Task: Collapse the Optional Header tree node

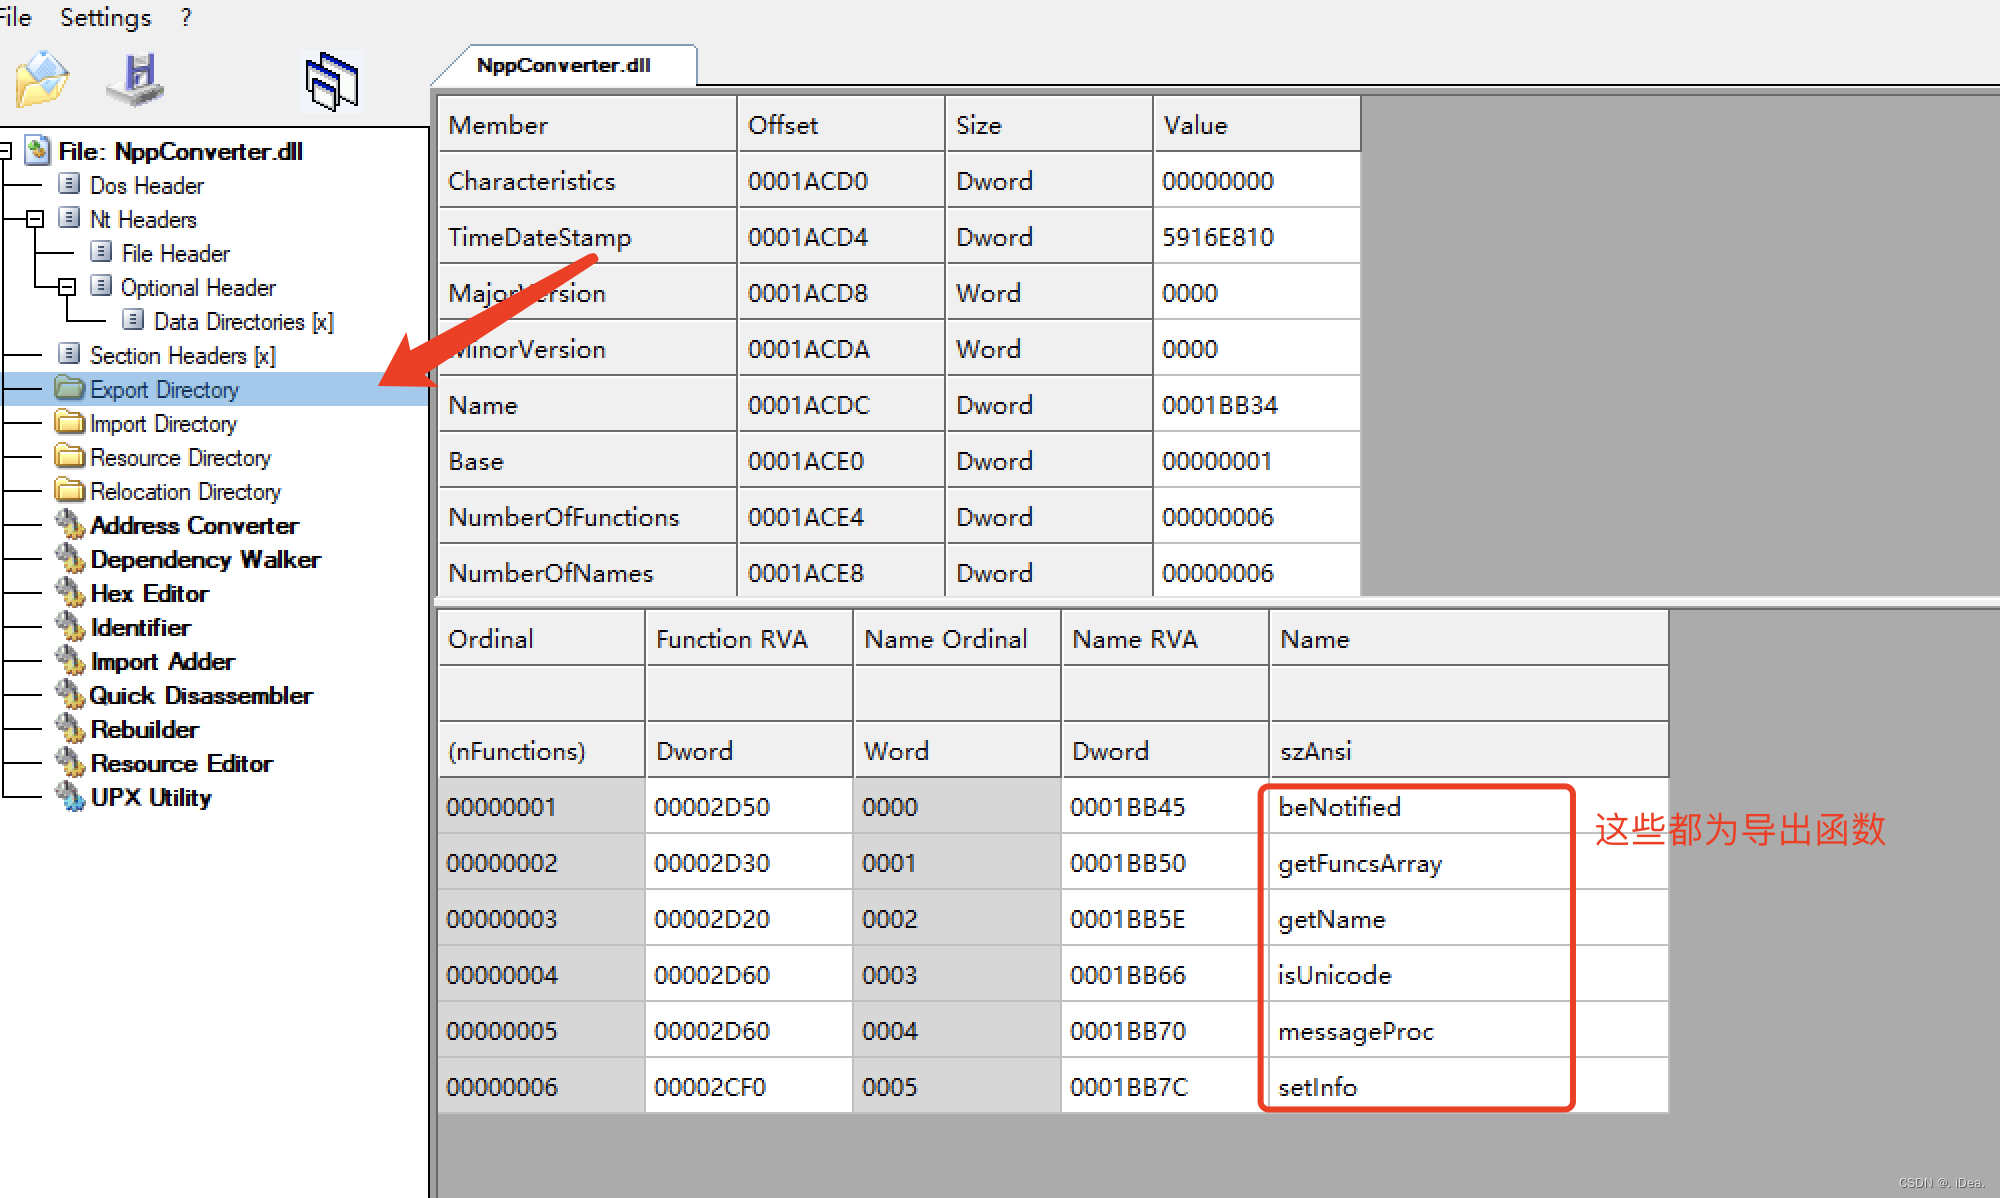Action: coord(67,287)
